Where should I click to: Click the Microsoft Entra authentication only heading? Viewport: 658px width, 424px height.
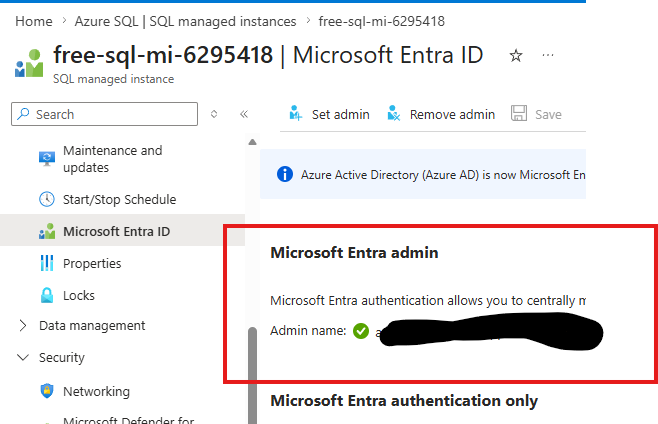tap(404, 401)
